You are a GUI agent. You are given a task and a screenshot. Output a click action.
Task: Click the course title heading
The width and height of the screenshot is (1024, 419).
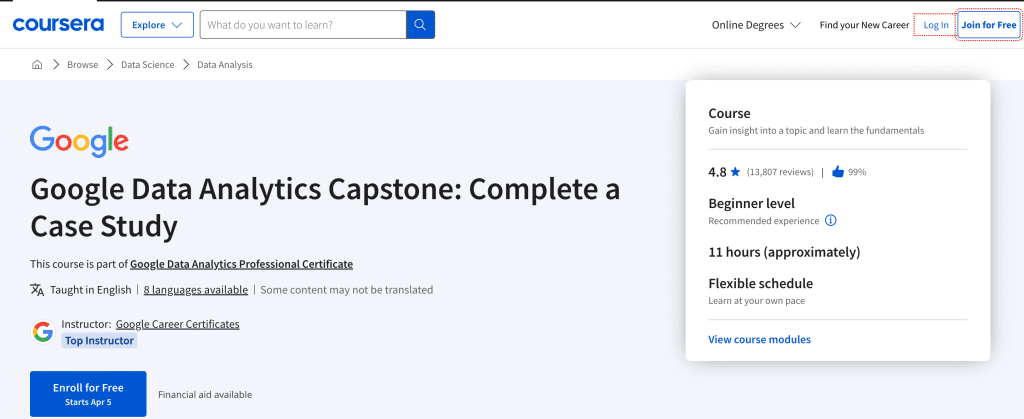[x=325, y=208]
